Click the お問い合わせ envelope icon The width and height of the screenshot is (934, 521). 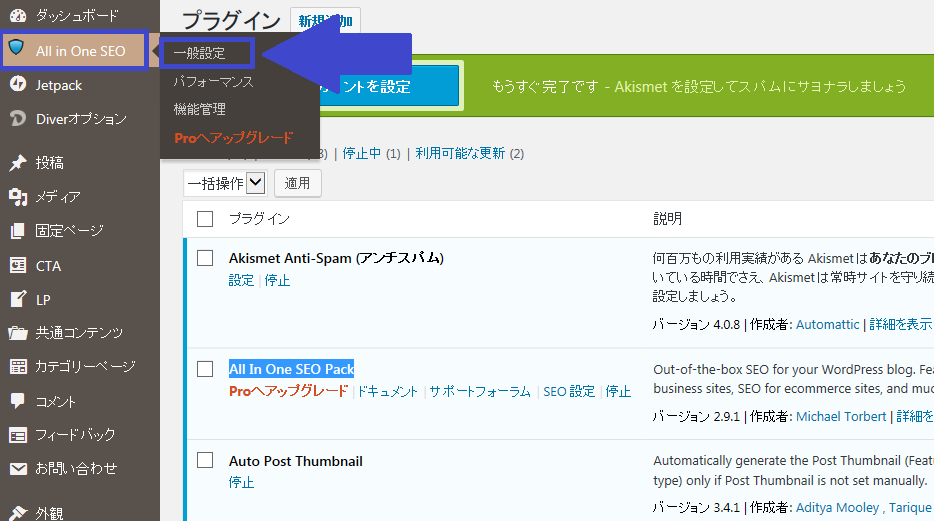pos(17,468)
